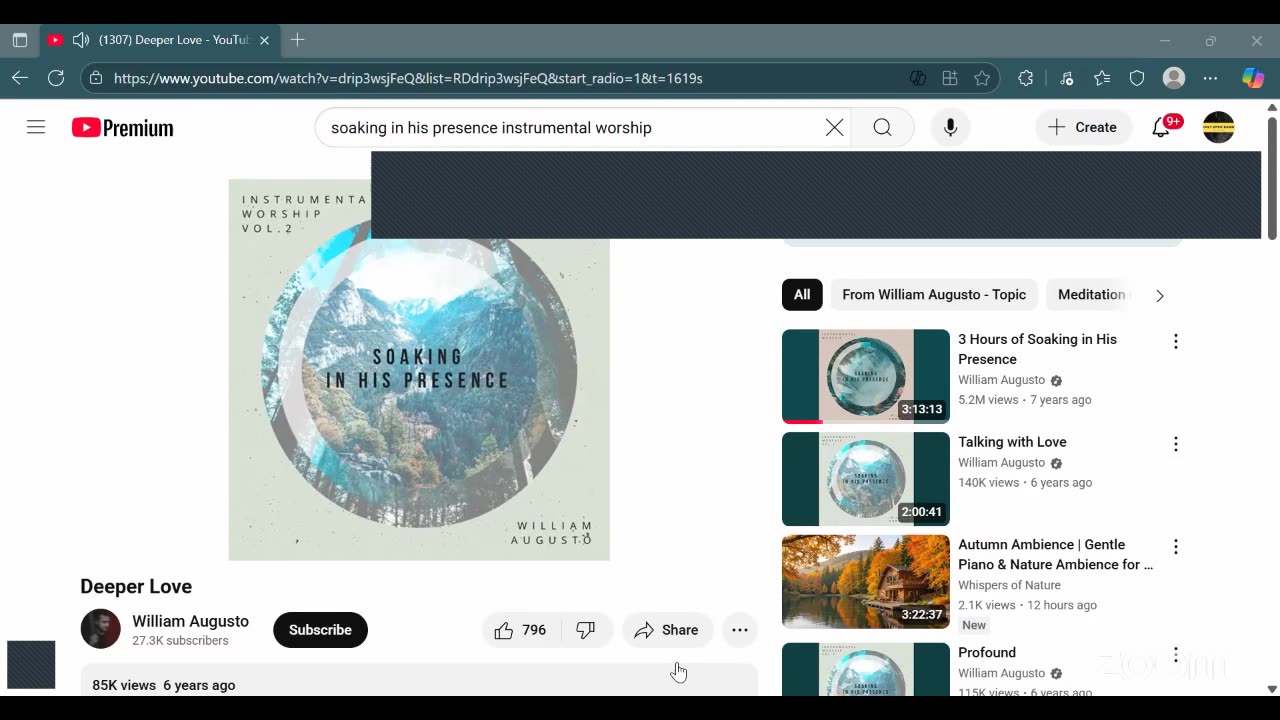Open the tab actions menu icon

pyautogui.click(x=20, y=40)
